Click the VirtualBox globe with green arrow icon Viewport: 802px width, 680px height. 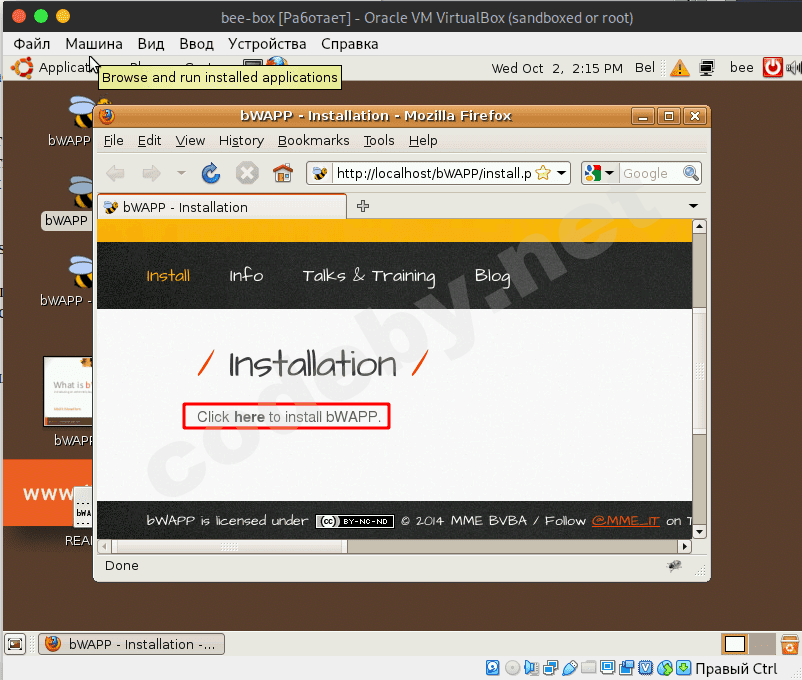point(665,668)
